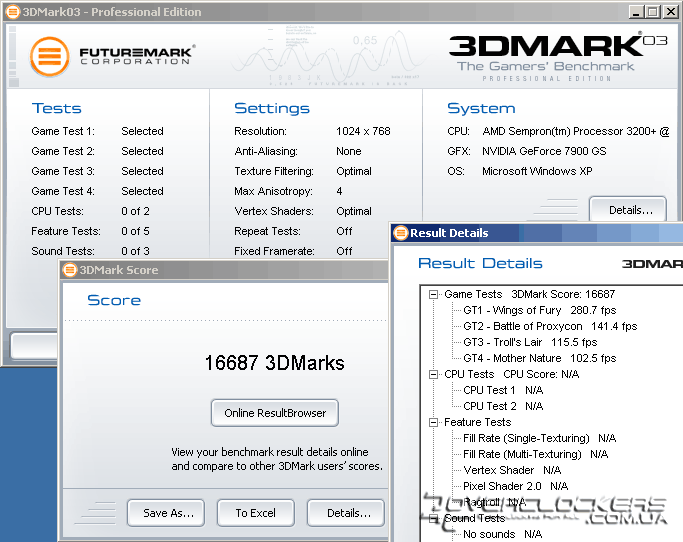Collapse the Game Tests tree node
Viewport: 683px width, 542px height.
click(433, 295)
